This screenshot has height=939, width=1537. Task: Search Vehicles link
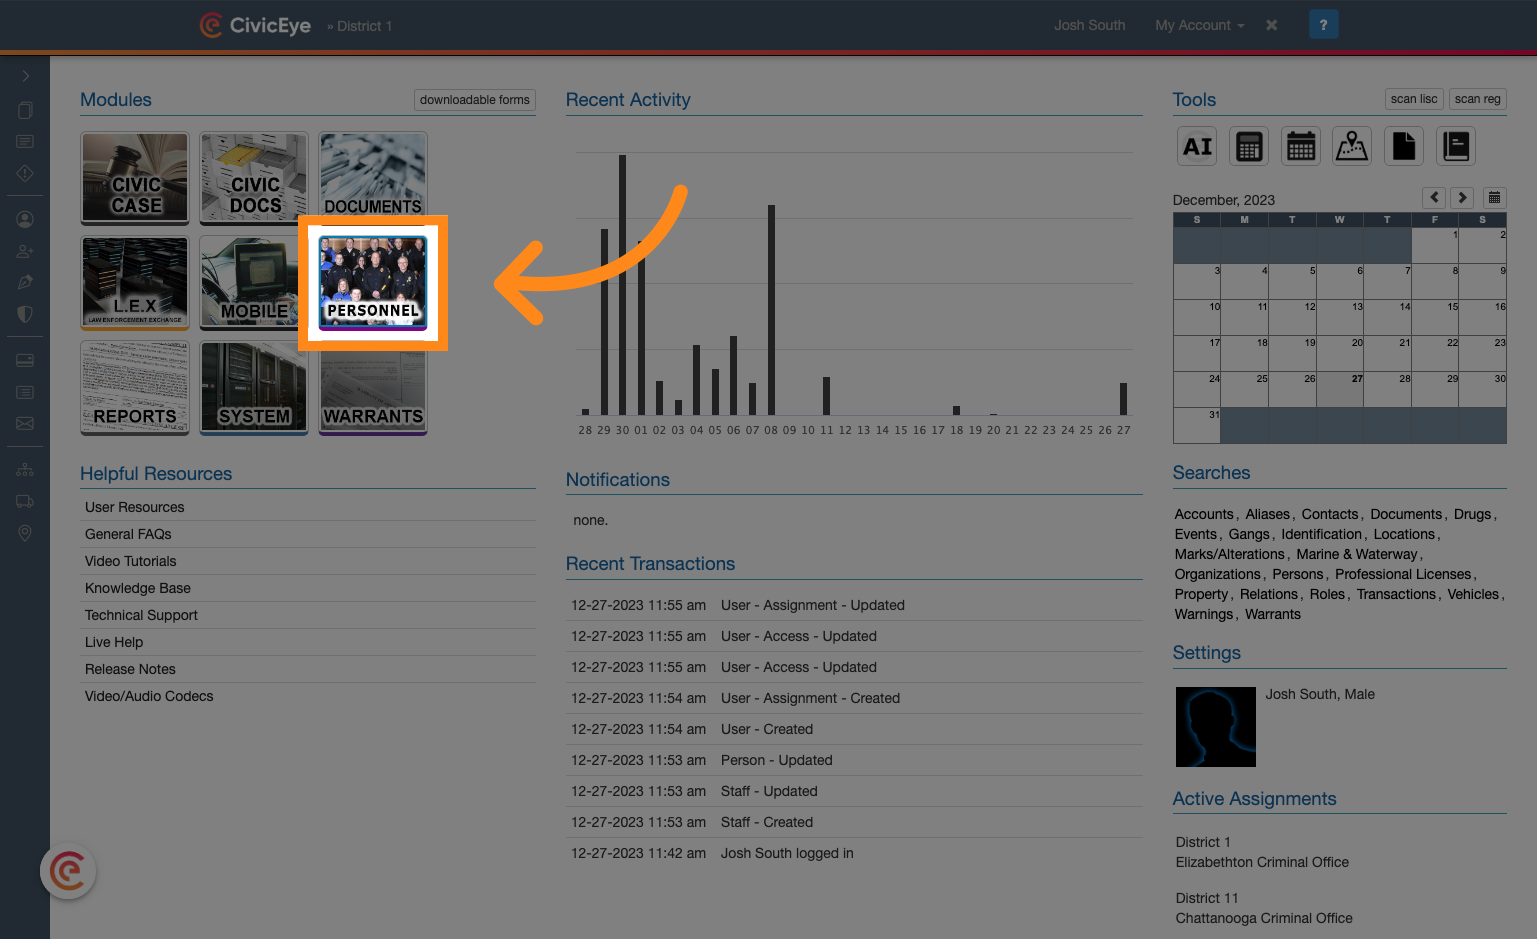[x=1473, y=594]
